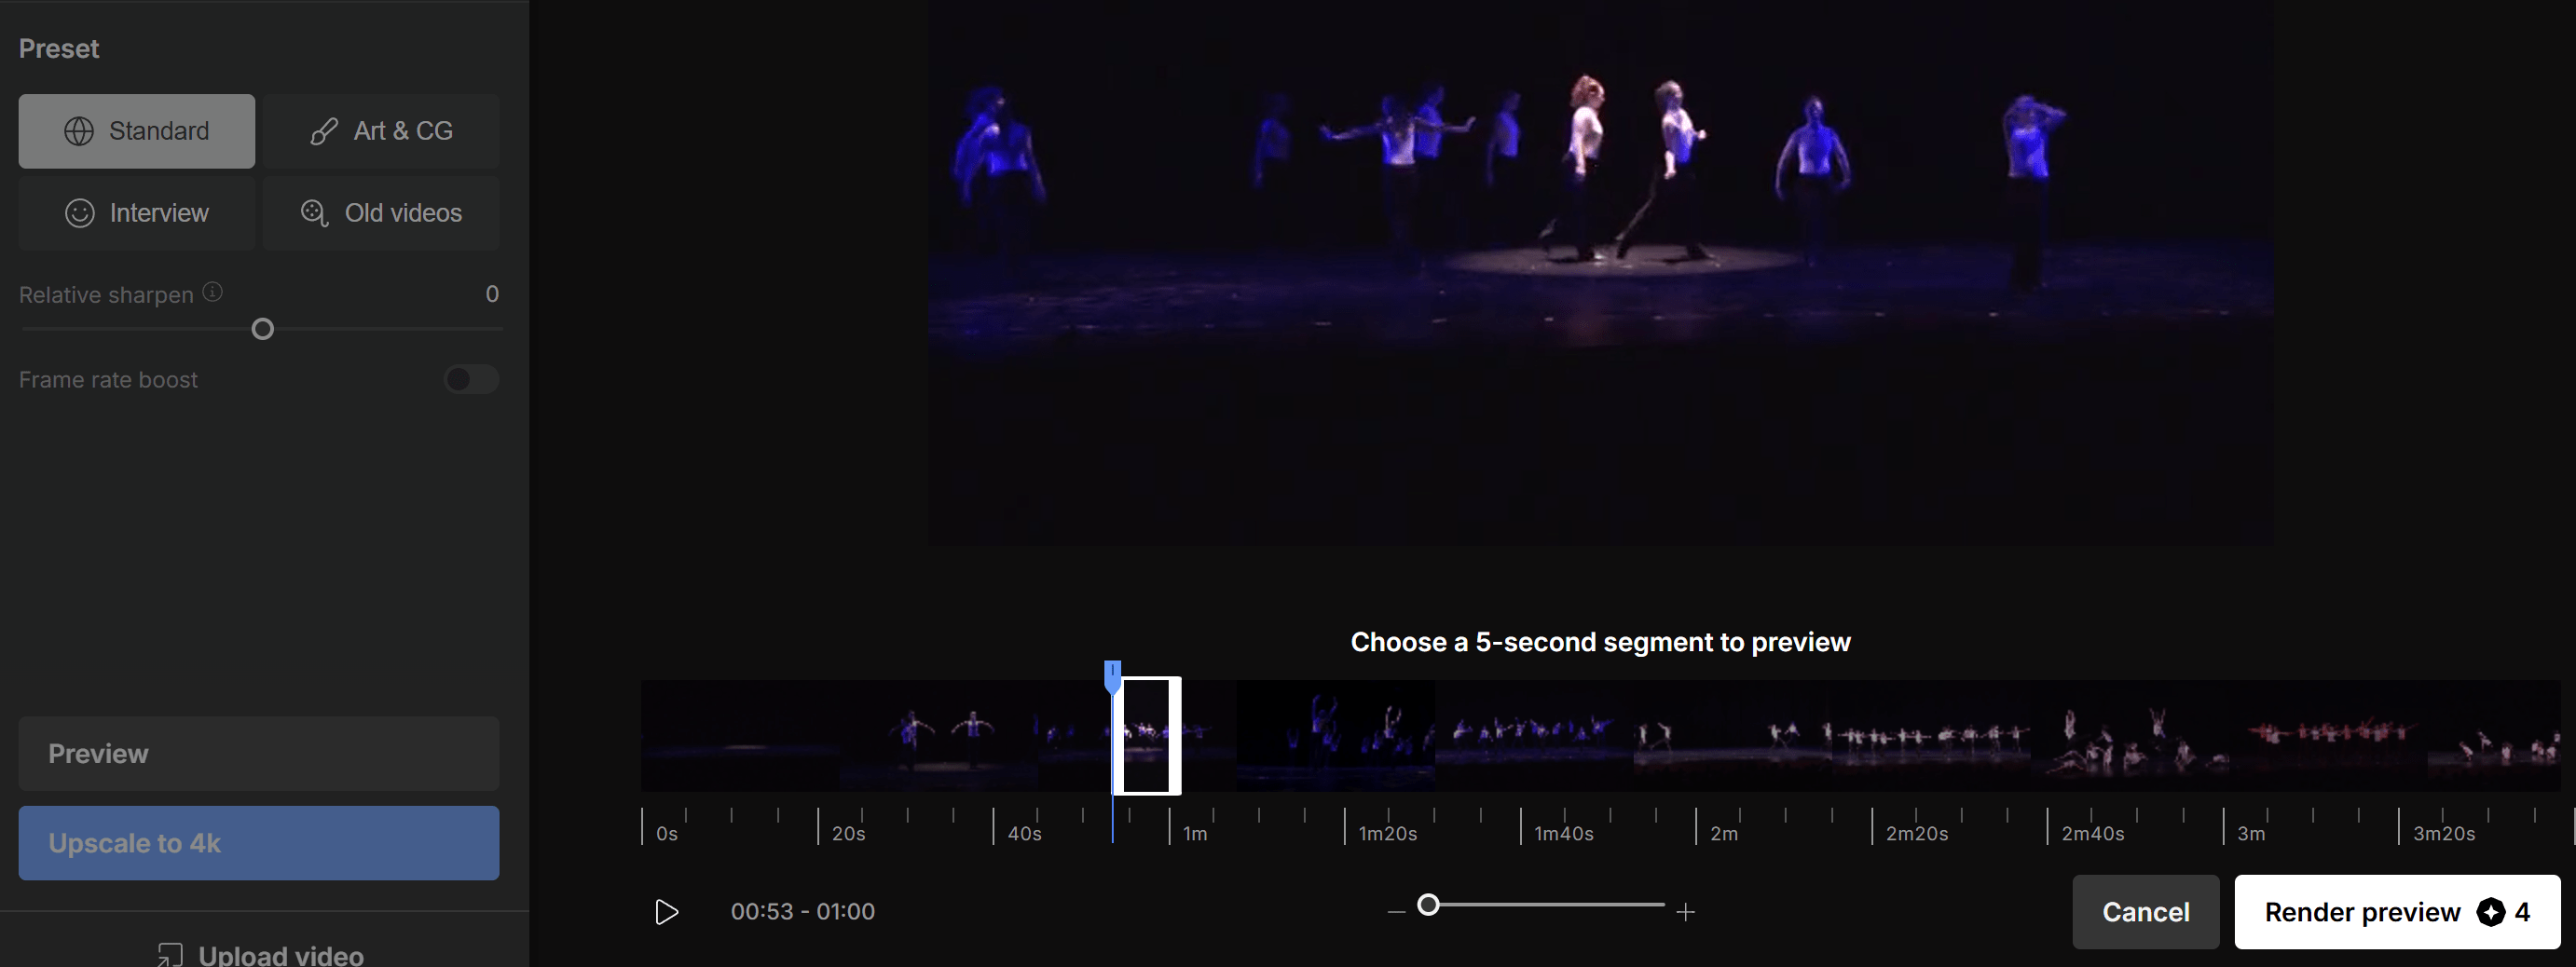Pick the Interview preset
This screenshot has width=2576, height=967.
point(137,213)
